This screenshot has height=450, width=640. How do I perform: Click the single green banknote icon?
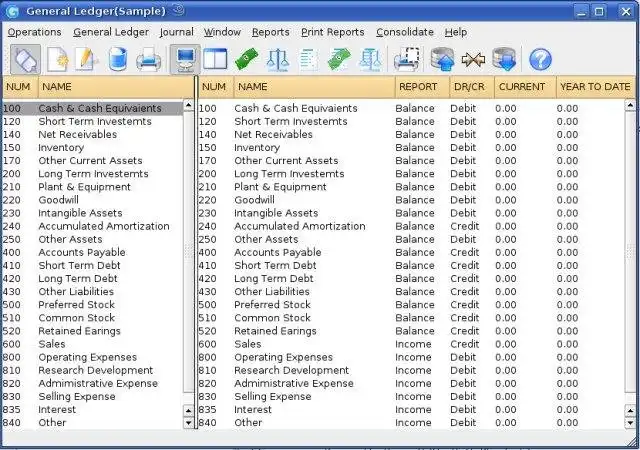coord(247,60)
